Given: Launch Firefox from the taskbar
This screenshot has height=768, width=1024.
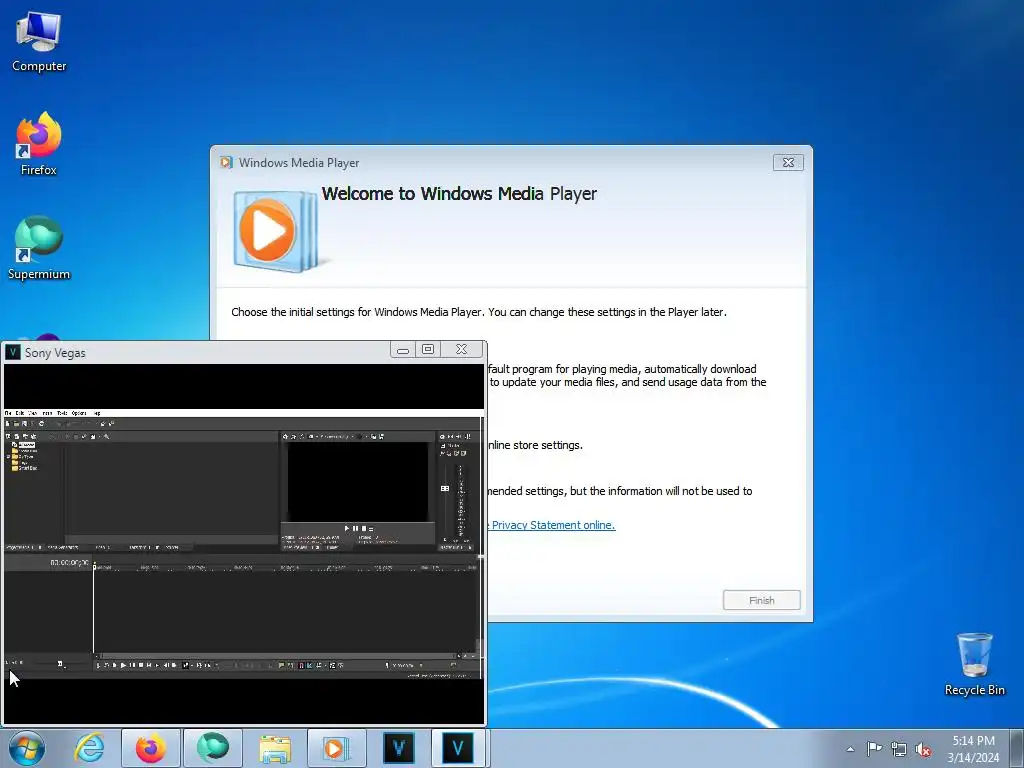Looking at the screenshot, I should click(150, 748).
